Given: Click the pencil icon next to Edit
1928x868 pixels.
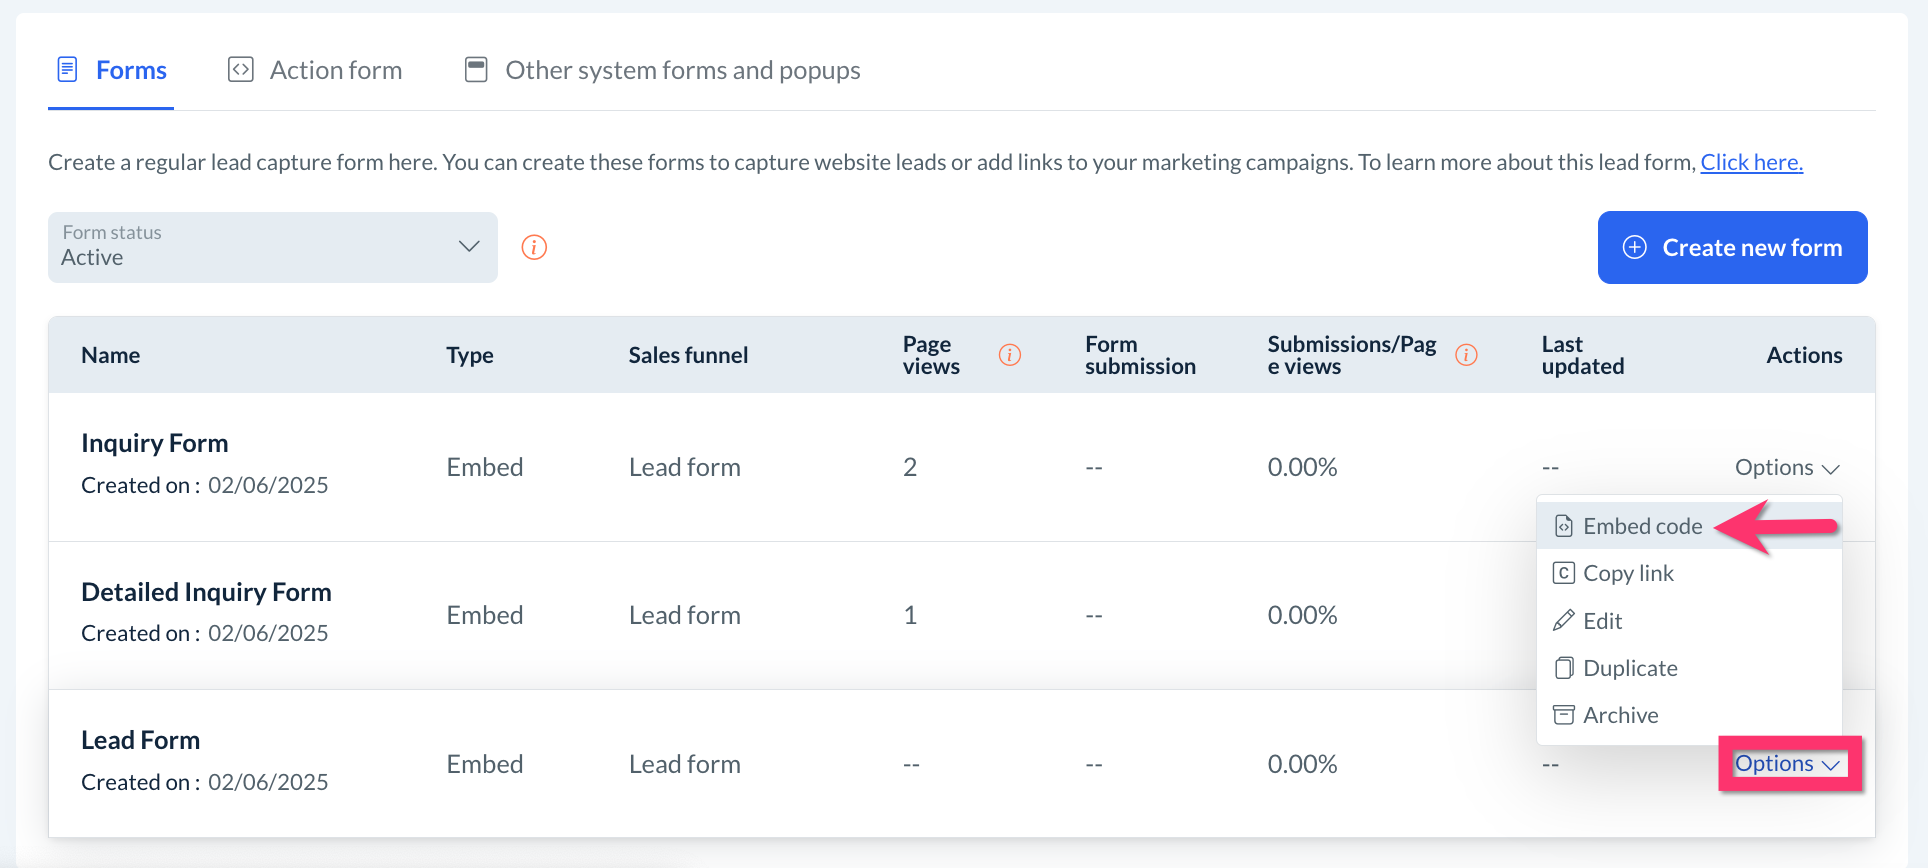Looking at the screenshot, I should point(1563,621).
